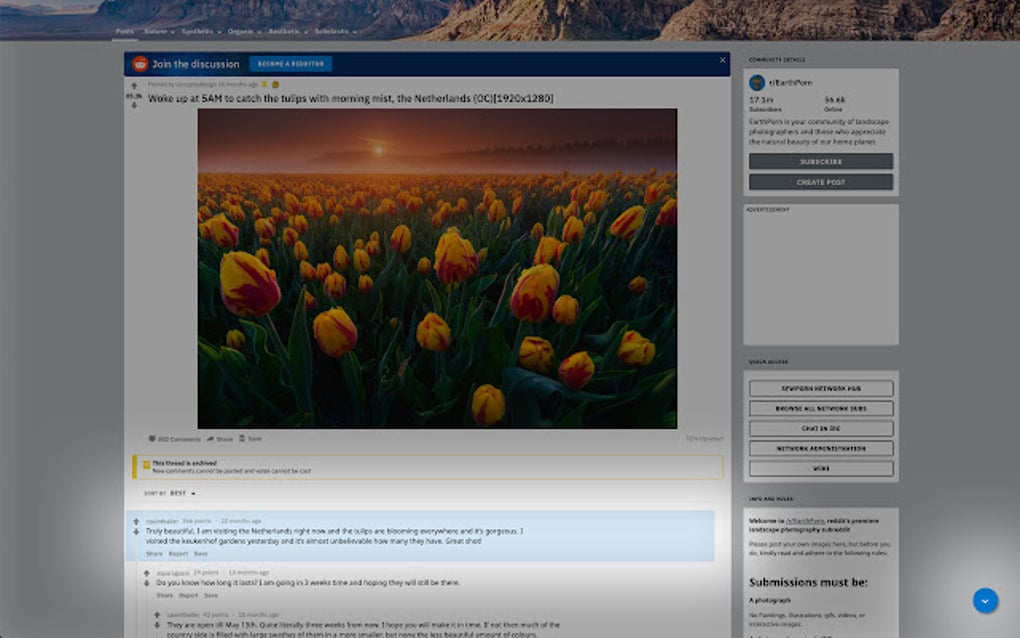
Task: Open the post's comments icon link
Action: (152, 439)
